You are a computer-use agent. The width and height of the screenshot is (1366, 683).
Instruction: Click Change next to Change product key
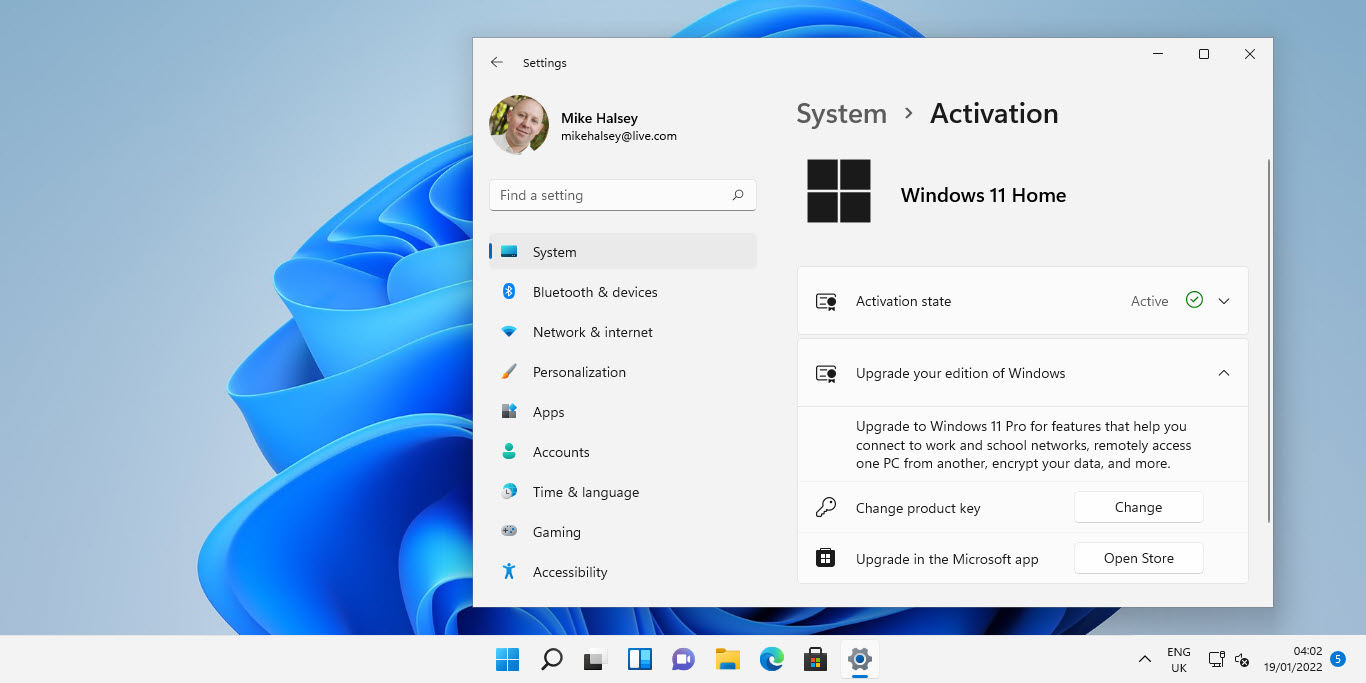click(x=1138, y=507)
